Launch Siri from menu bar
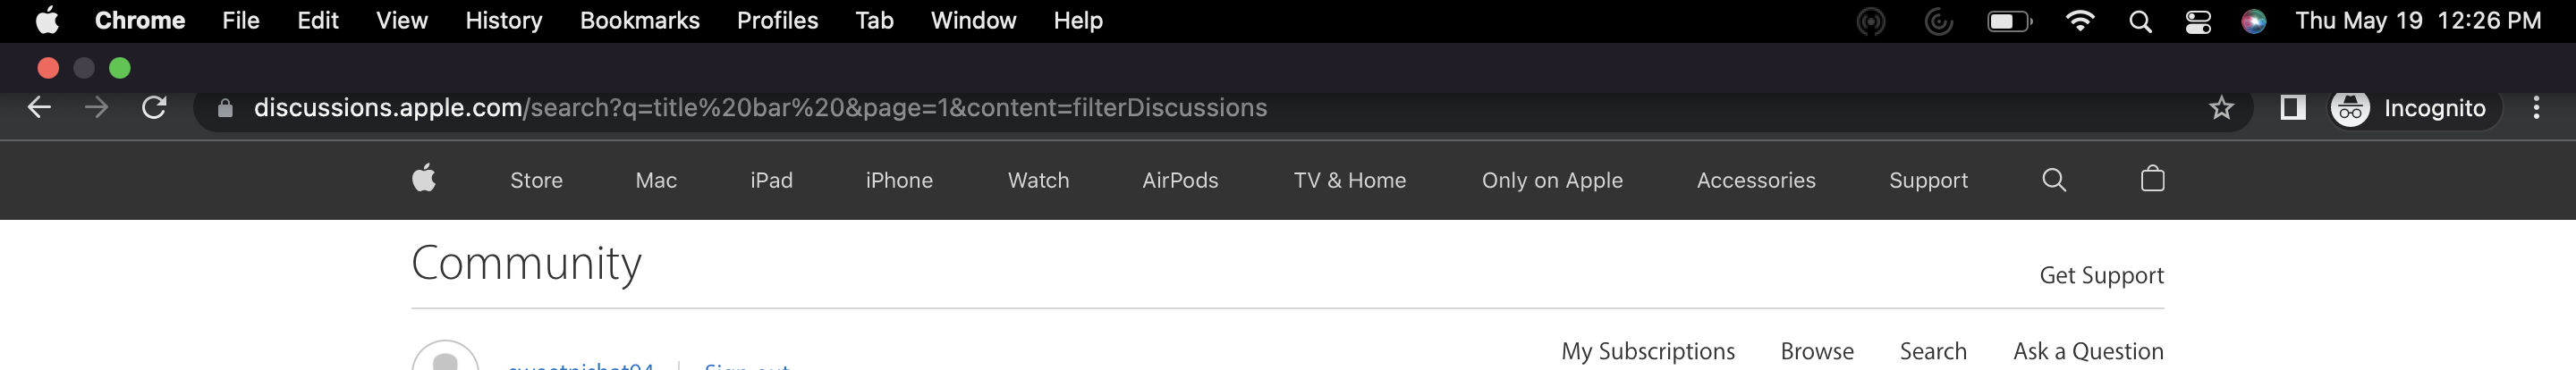Screen dimensions: 2576x370 [2253, 21]
